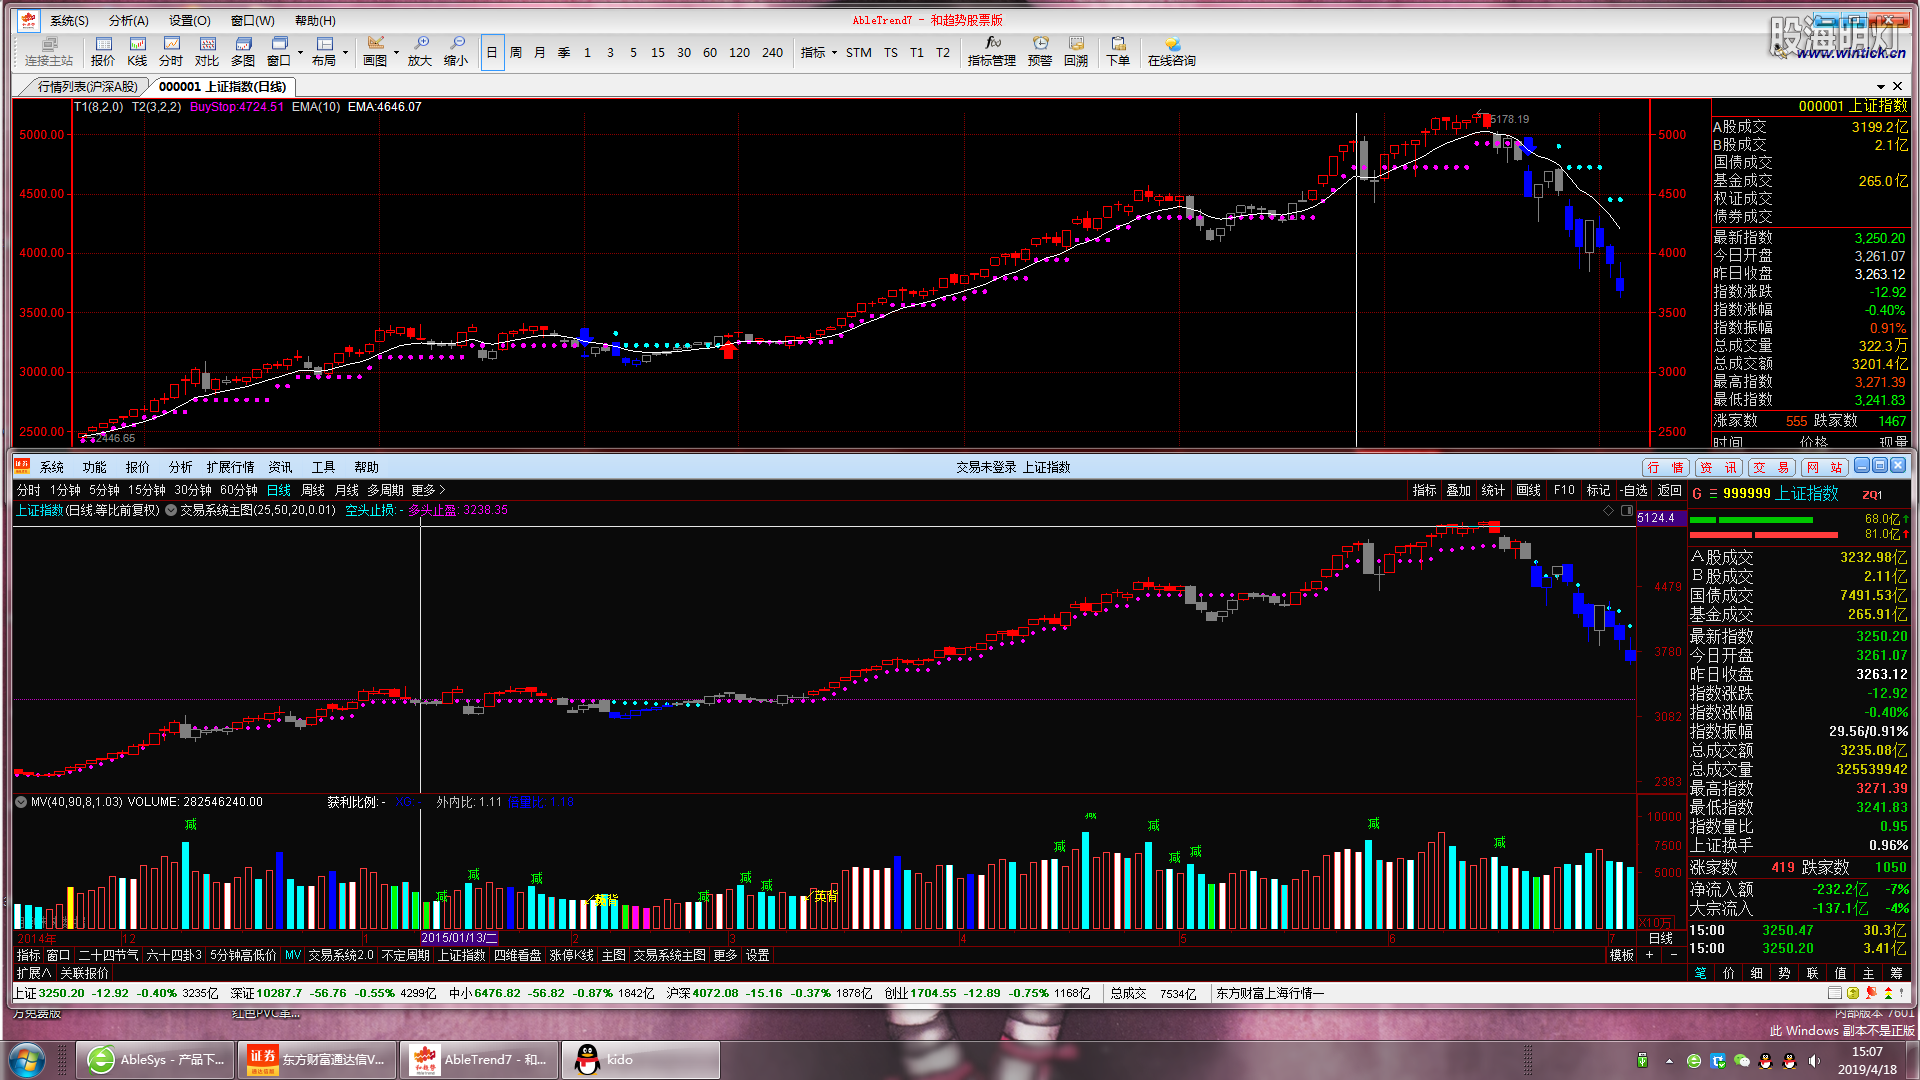This screenshot has height=1080, width=1920.
Task: Click the diamond marker icon near chart top right
Action: [1608, 511]
